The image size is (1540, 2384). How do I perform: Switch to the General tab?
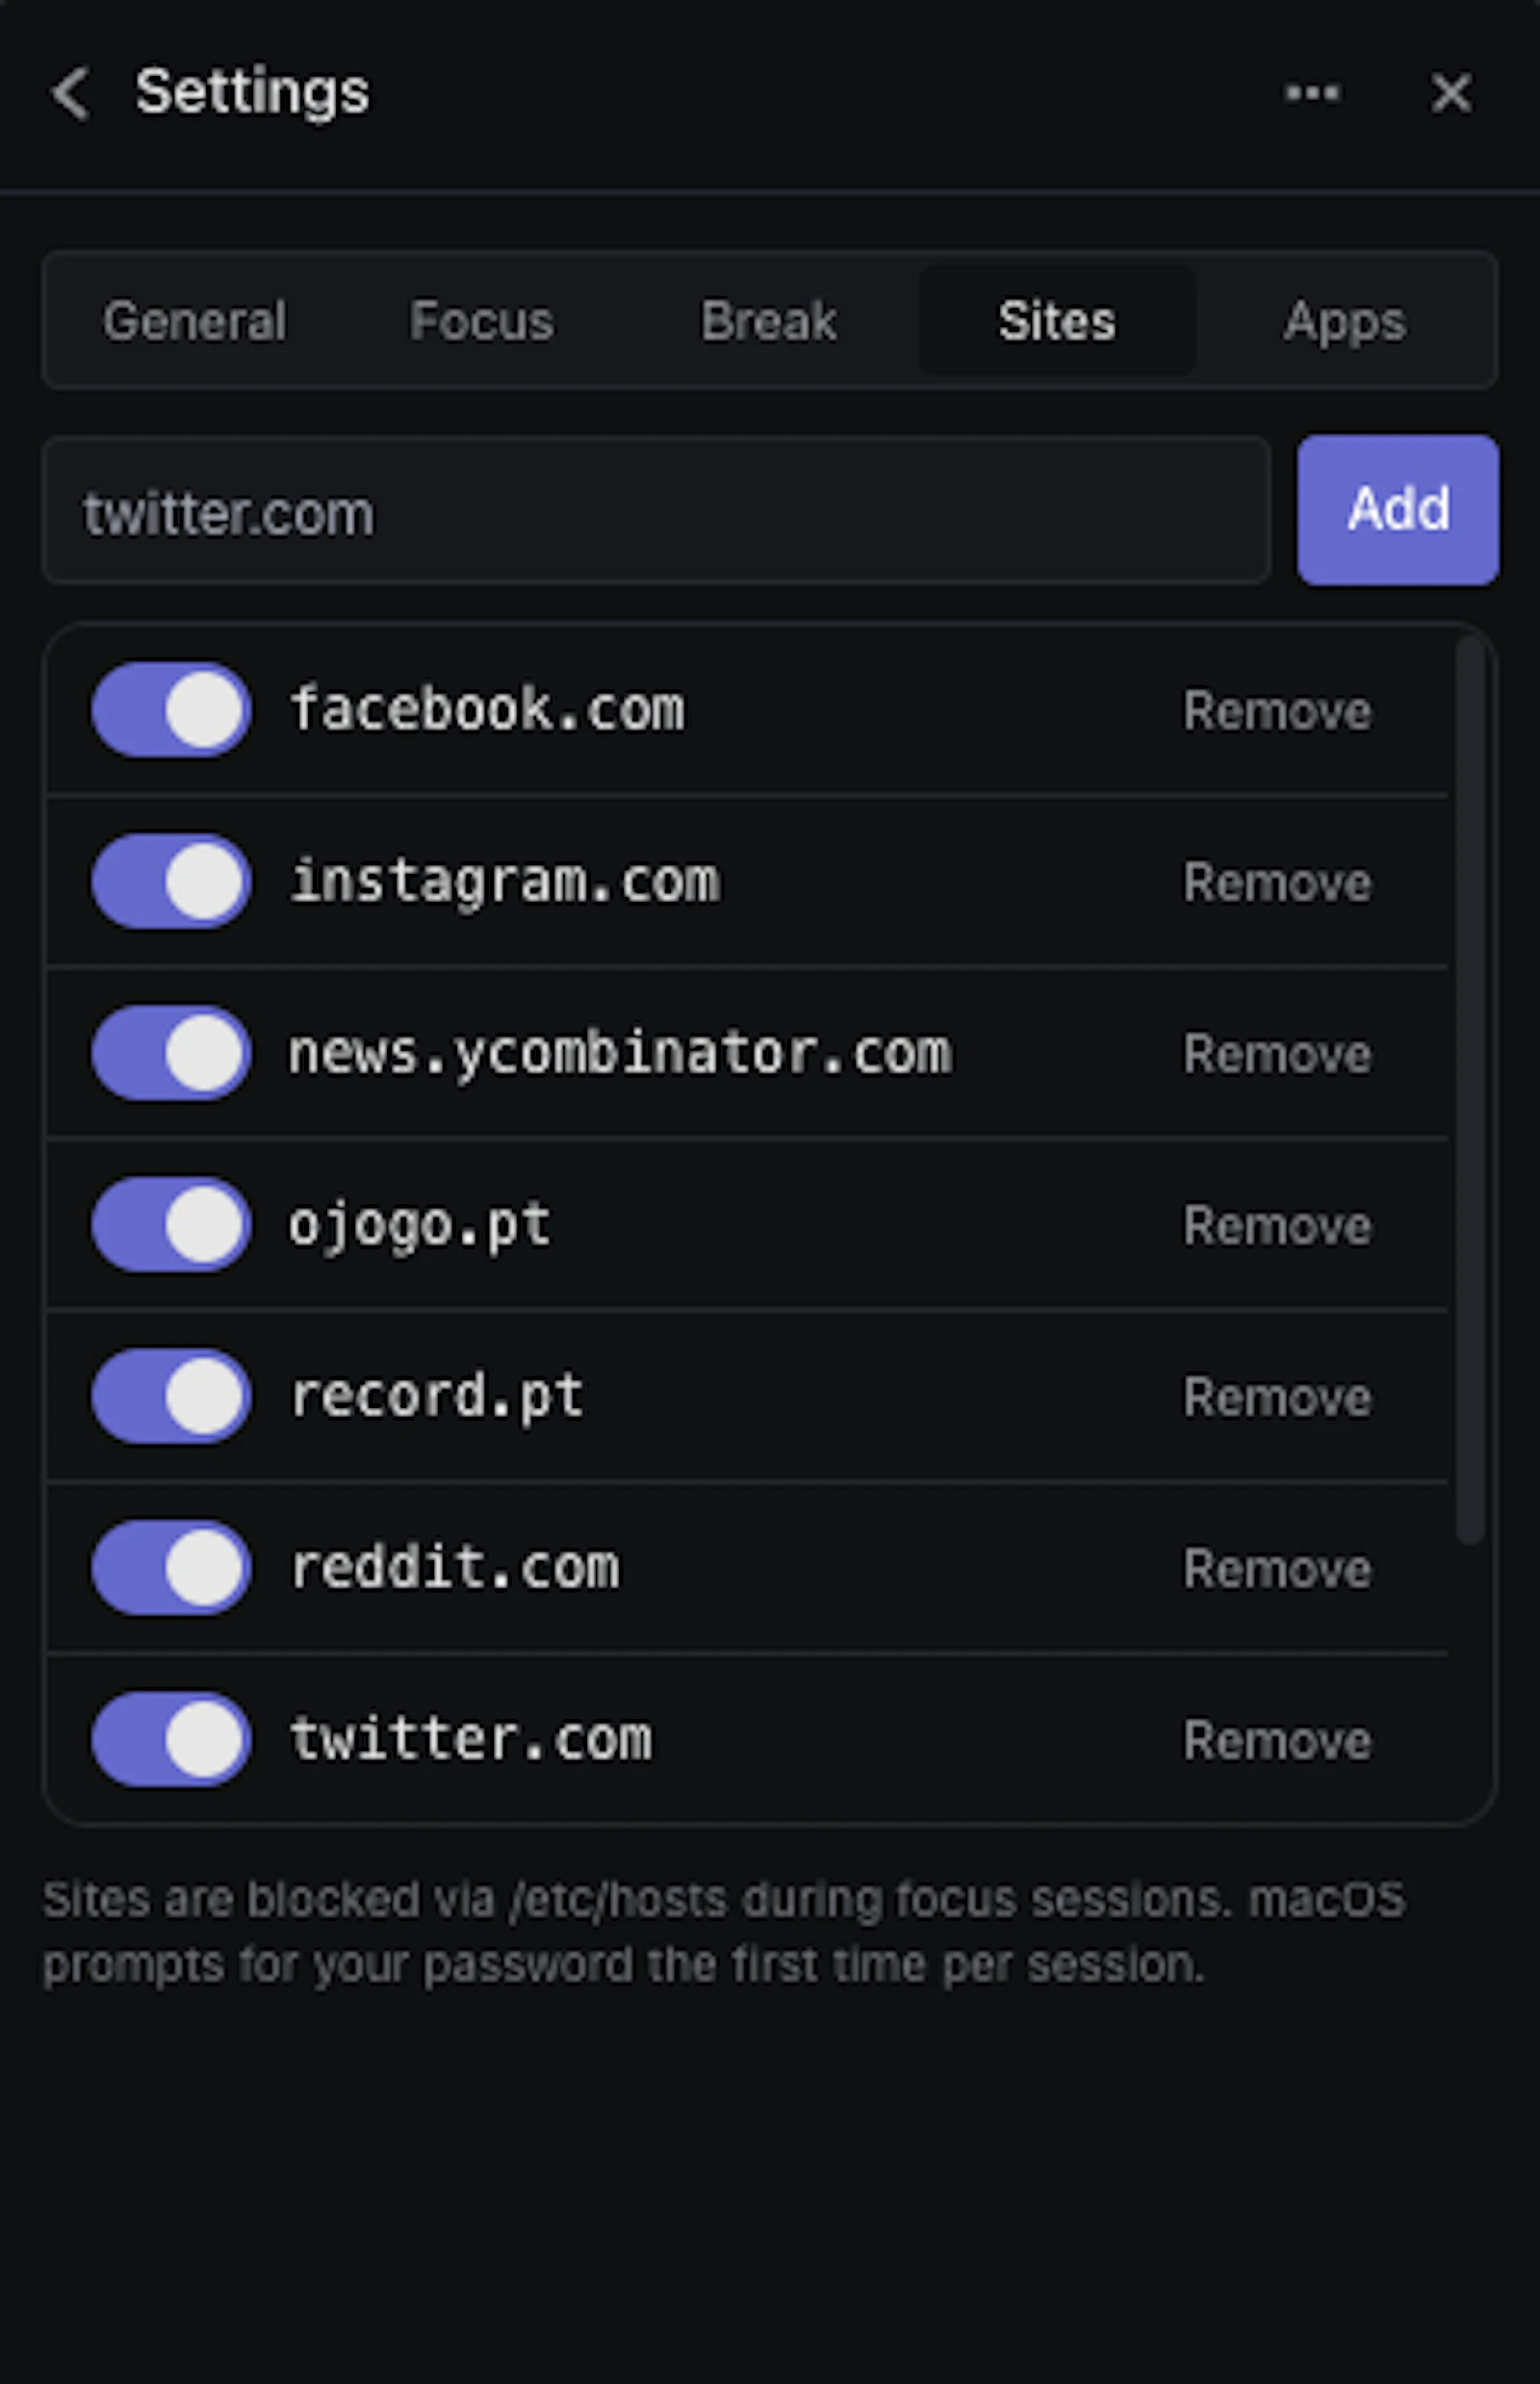(195, 321)
